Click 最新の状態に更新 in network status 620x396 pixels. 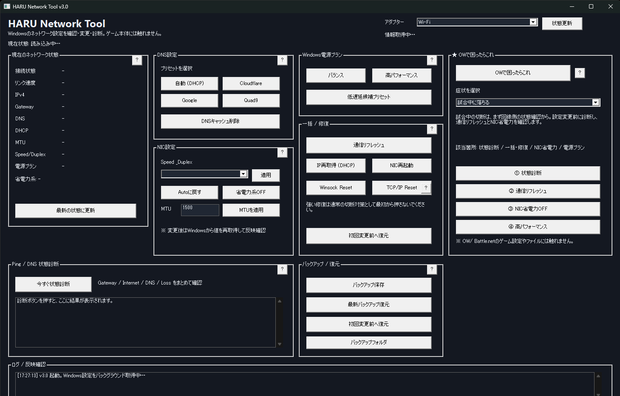(x=76, y=210)
